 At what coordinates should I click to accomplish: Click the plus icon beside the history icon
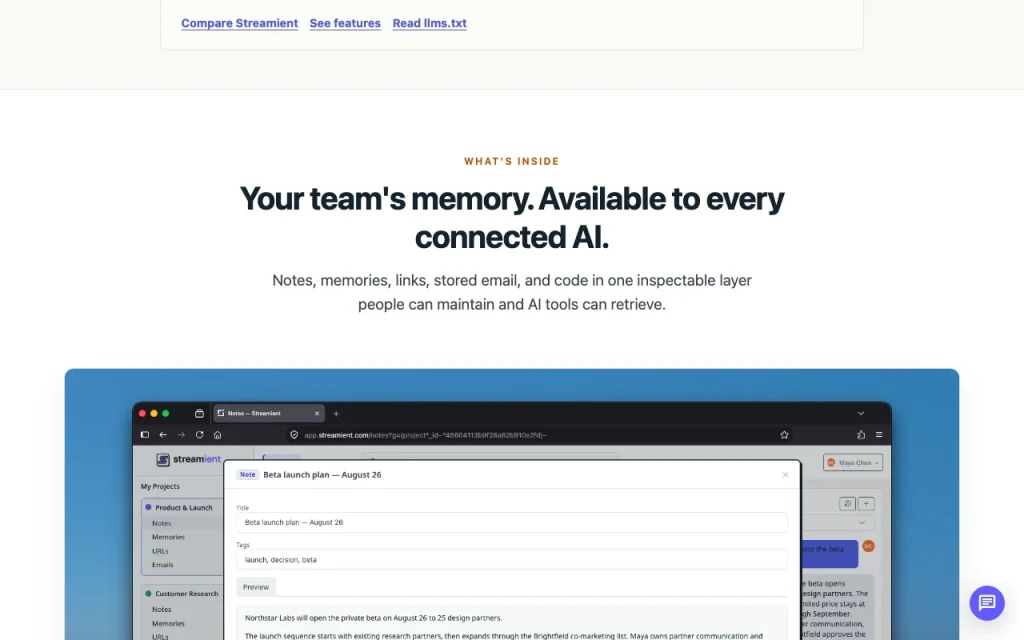tap(866, 504)
